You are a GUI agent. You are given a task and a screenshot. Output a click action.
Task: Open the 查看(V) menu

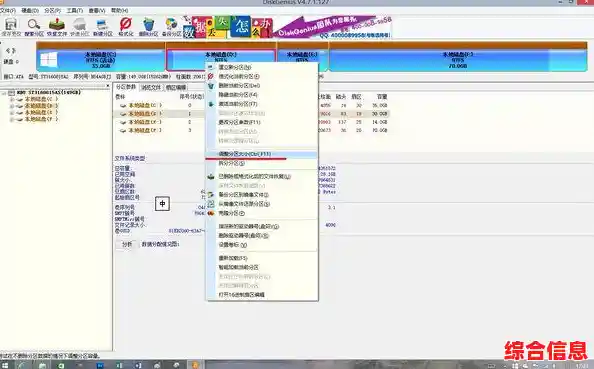(x=97, y=10)
